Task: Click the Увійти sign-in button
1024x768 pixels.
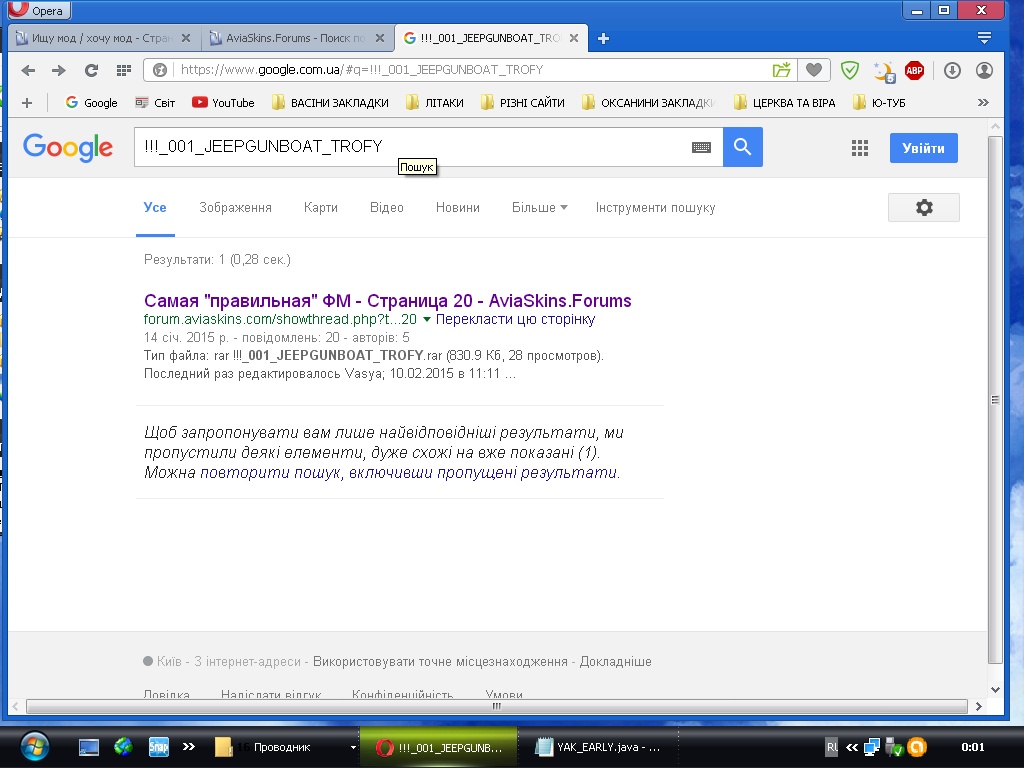Action: (923, 148)
